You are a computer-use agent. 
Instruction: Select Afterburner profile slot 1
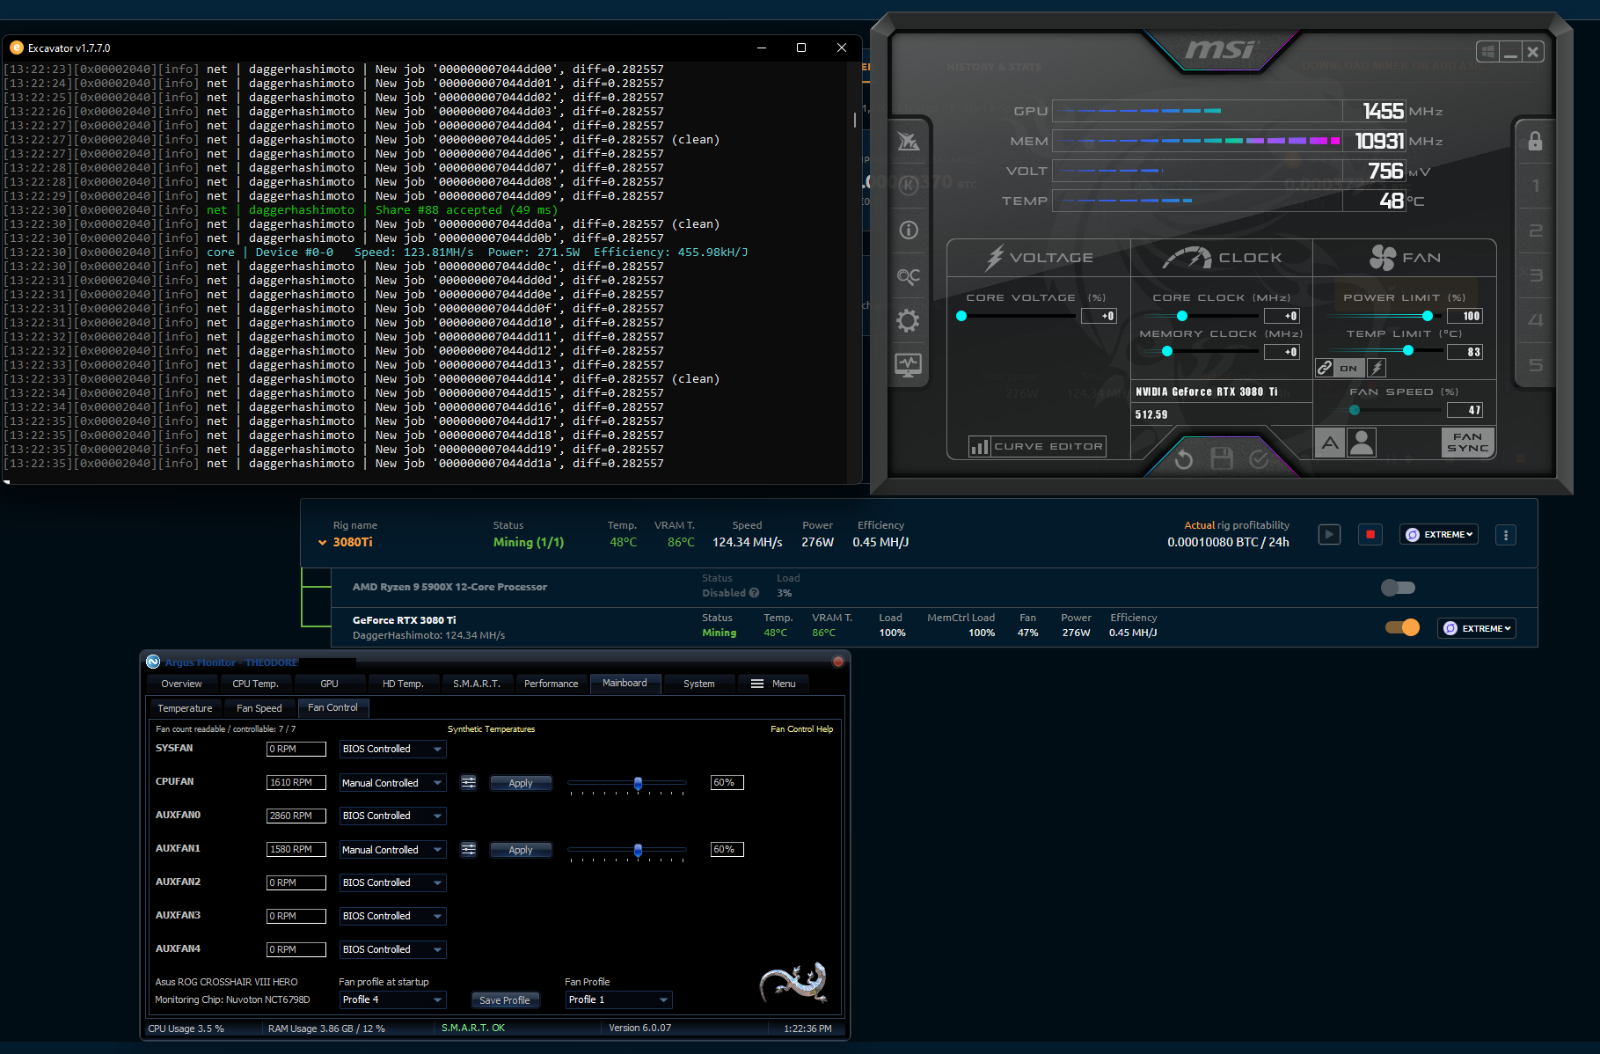1536,186
